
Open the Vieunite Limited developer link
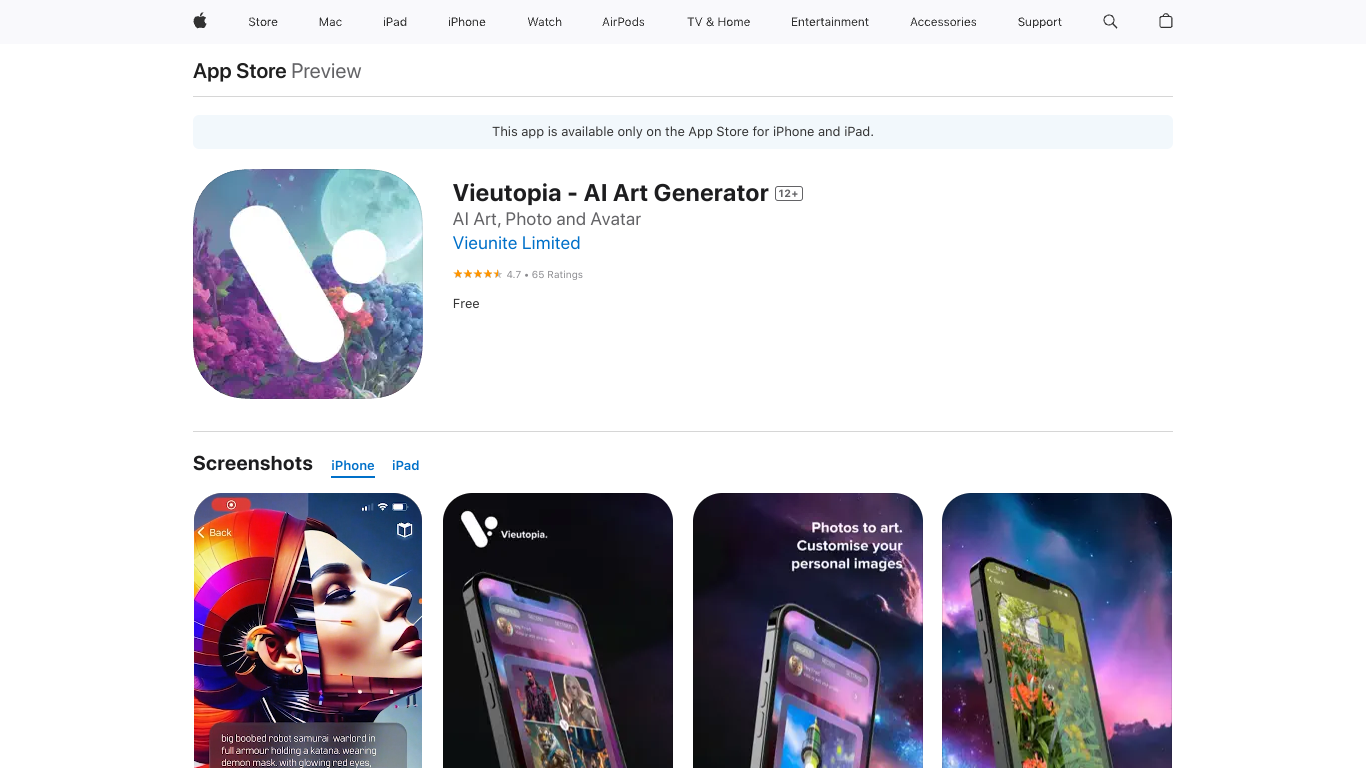pos(516,243)
